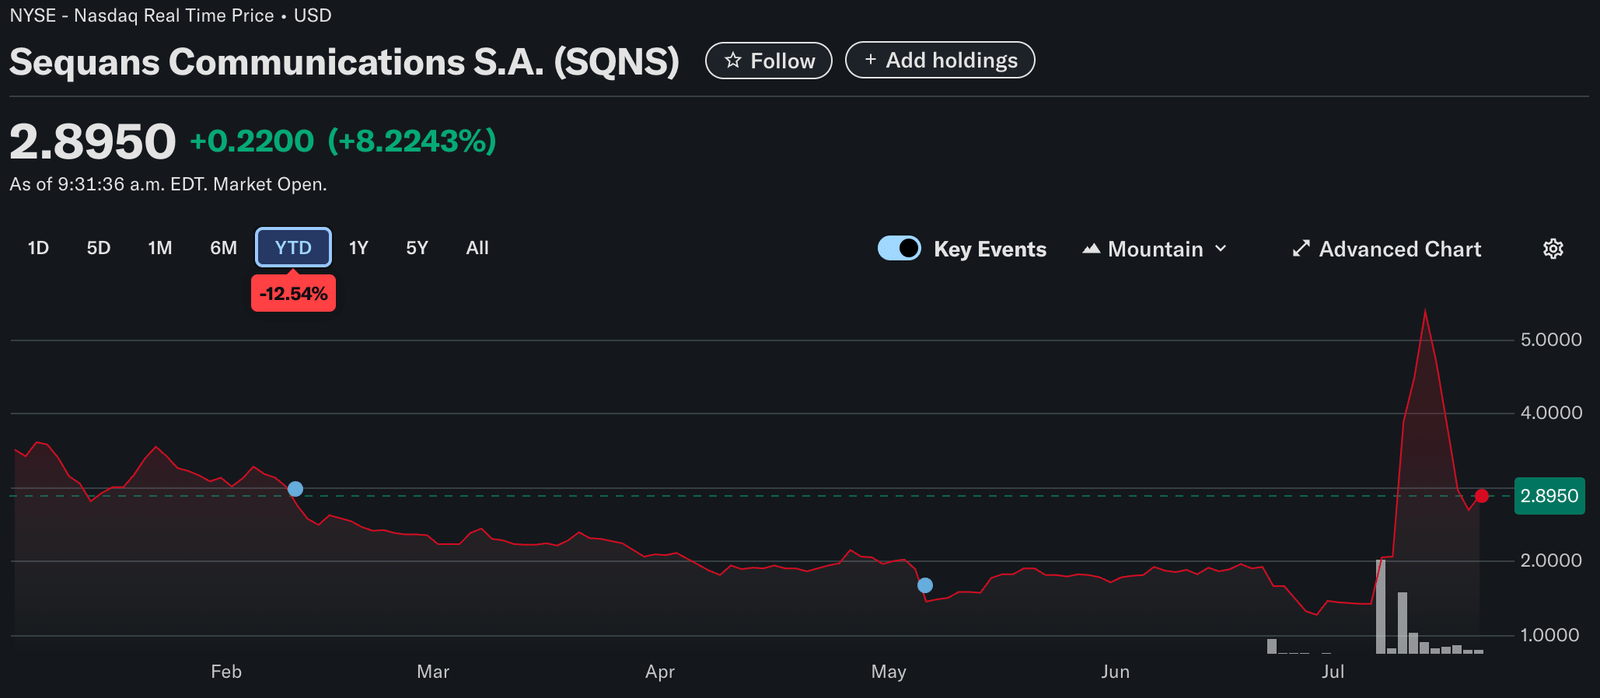Select the YTD range tab
The image size is (1600, 698).
(x=293, y=248)
